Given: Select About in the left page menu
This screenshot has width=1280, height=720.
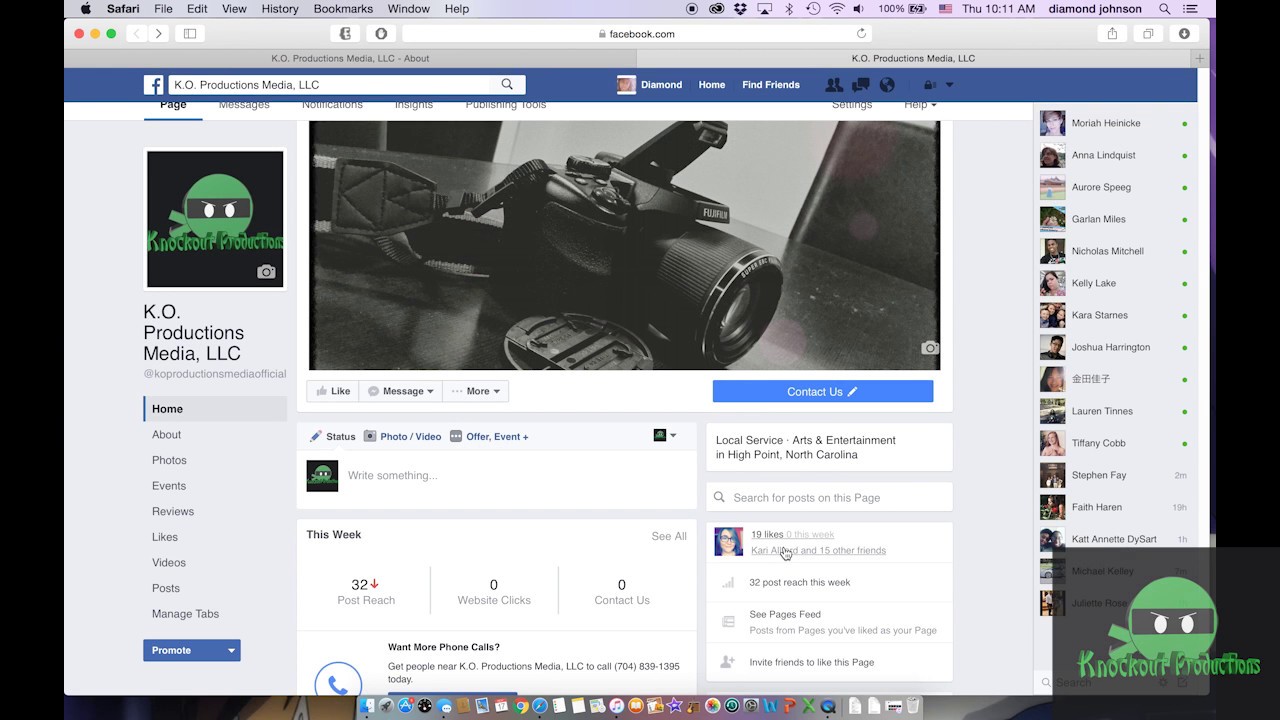Looking at the screenshot, I should (x=166, y=435).
